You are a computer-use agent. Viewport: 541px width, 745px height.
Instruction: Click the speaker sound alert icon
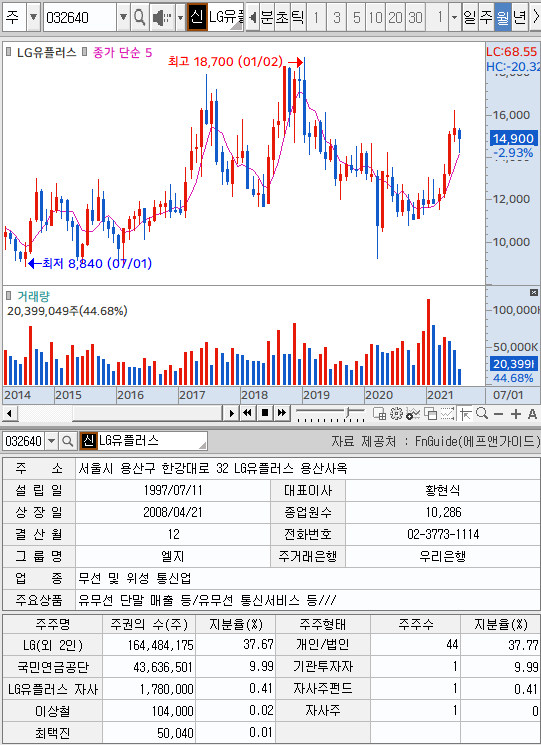pyautogui.click(x=162, y=18)
